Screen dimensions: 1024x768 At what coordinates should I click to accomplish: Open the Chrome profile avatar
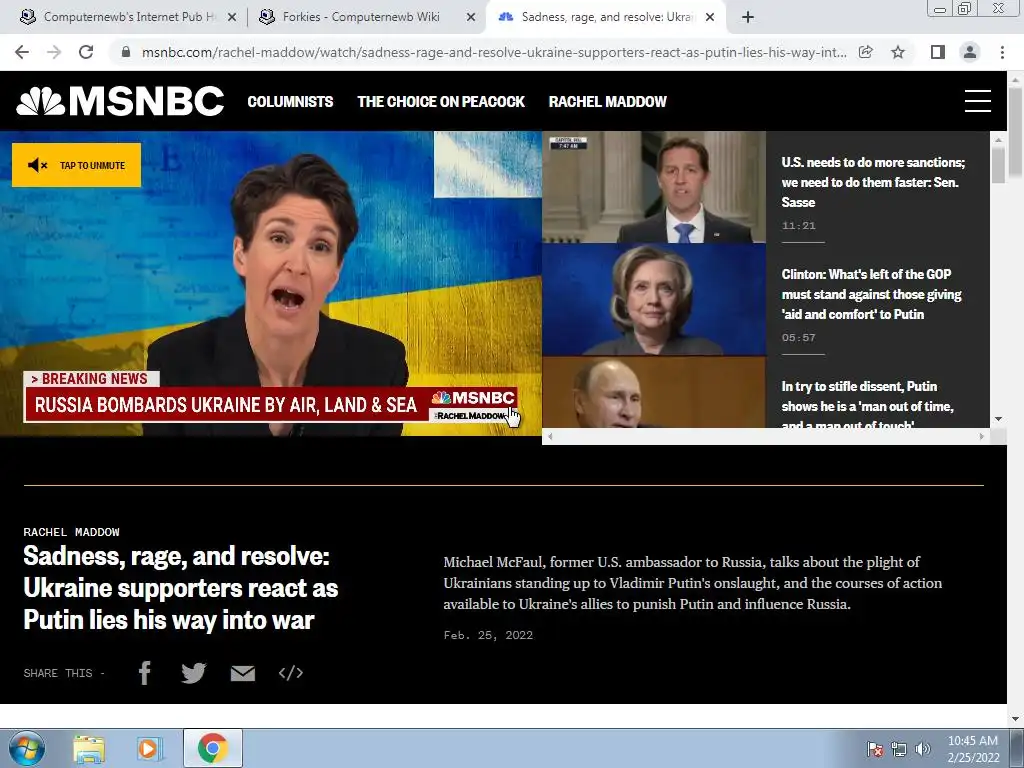(x=970, y=52)
